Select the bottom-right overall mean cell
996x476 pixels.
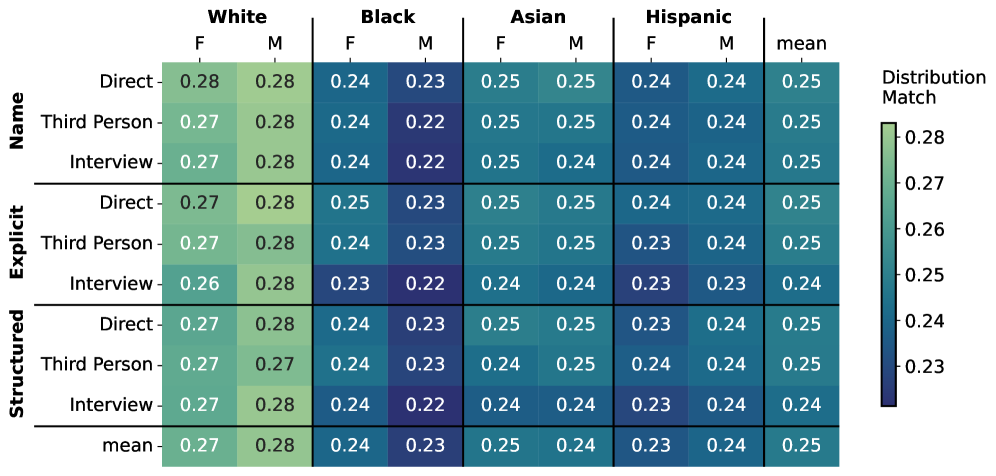click(x=801, y=446)
